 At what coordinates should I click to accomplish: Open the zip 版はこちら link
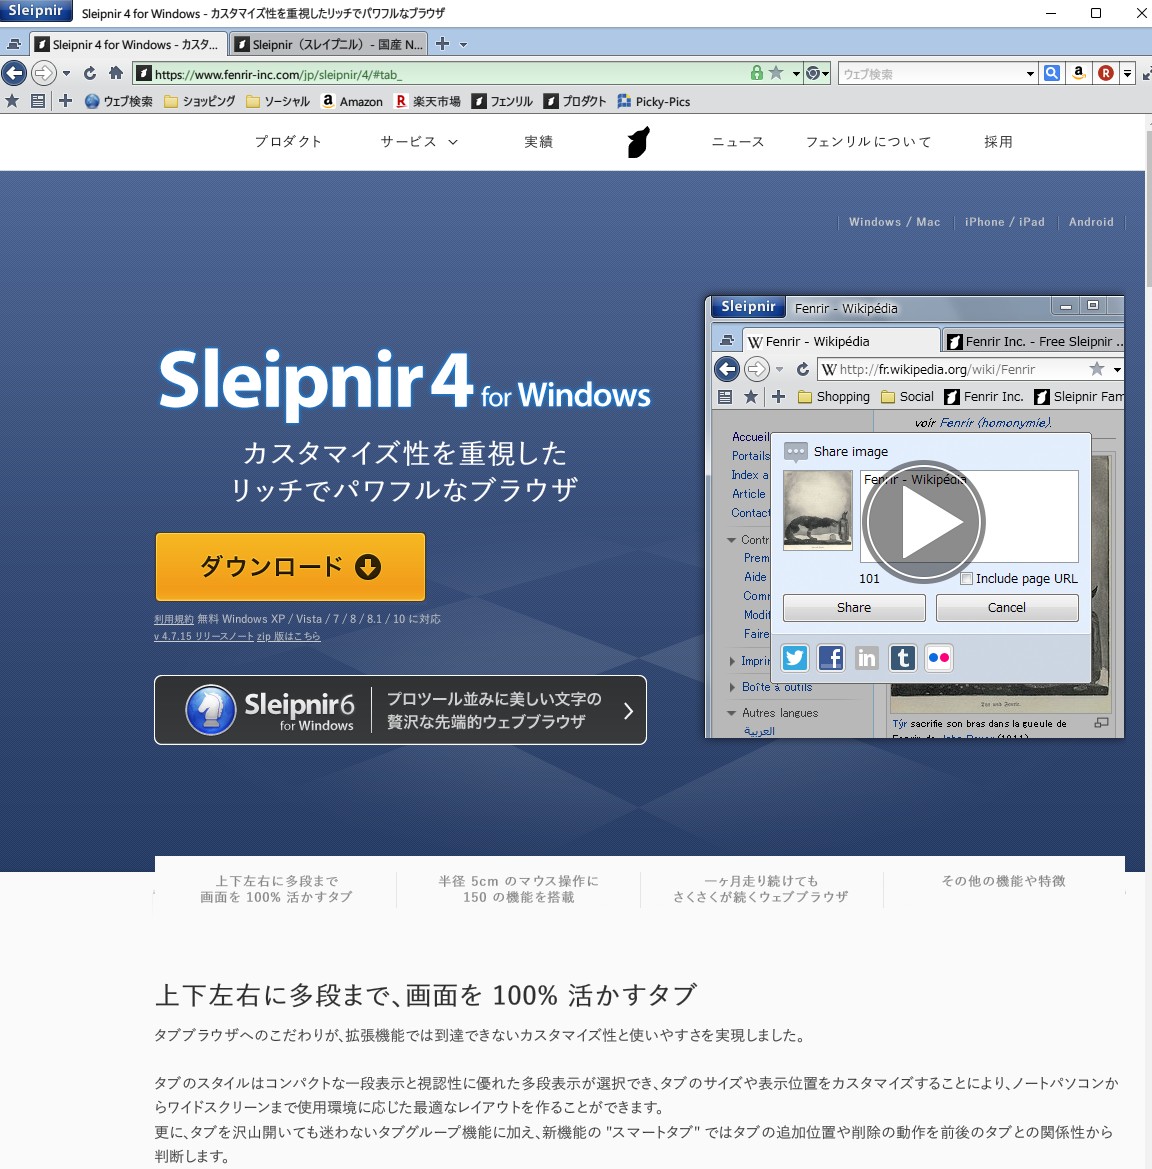[289, 636]
